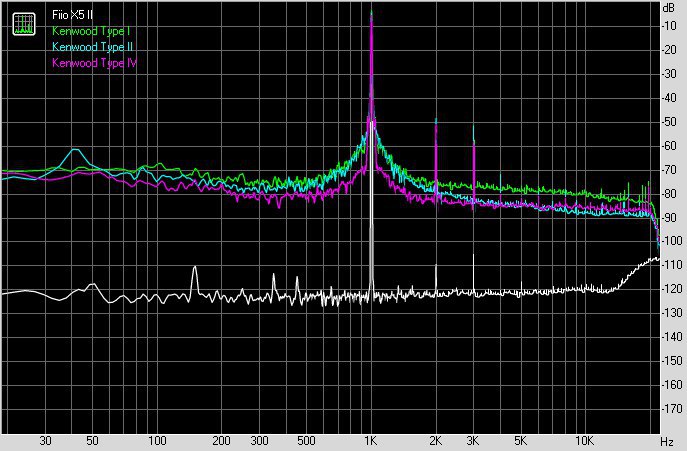Select the magenta Kenwood Type IV legend entry

click(95, 63)
